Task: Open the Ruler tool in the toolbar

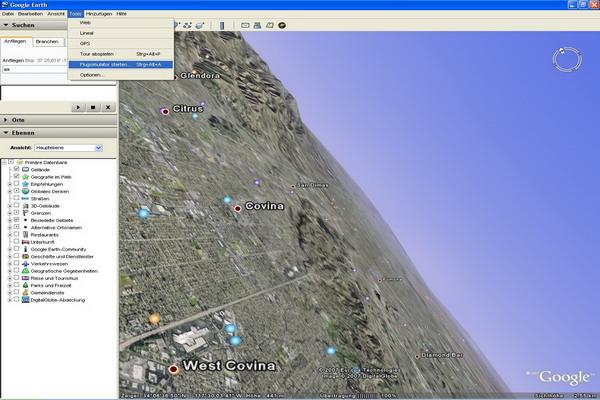Action: [x=222, y=25]
